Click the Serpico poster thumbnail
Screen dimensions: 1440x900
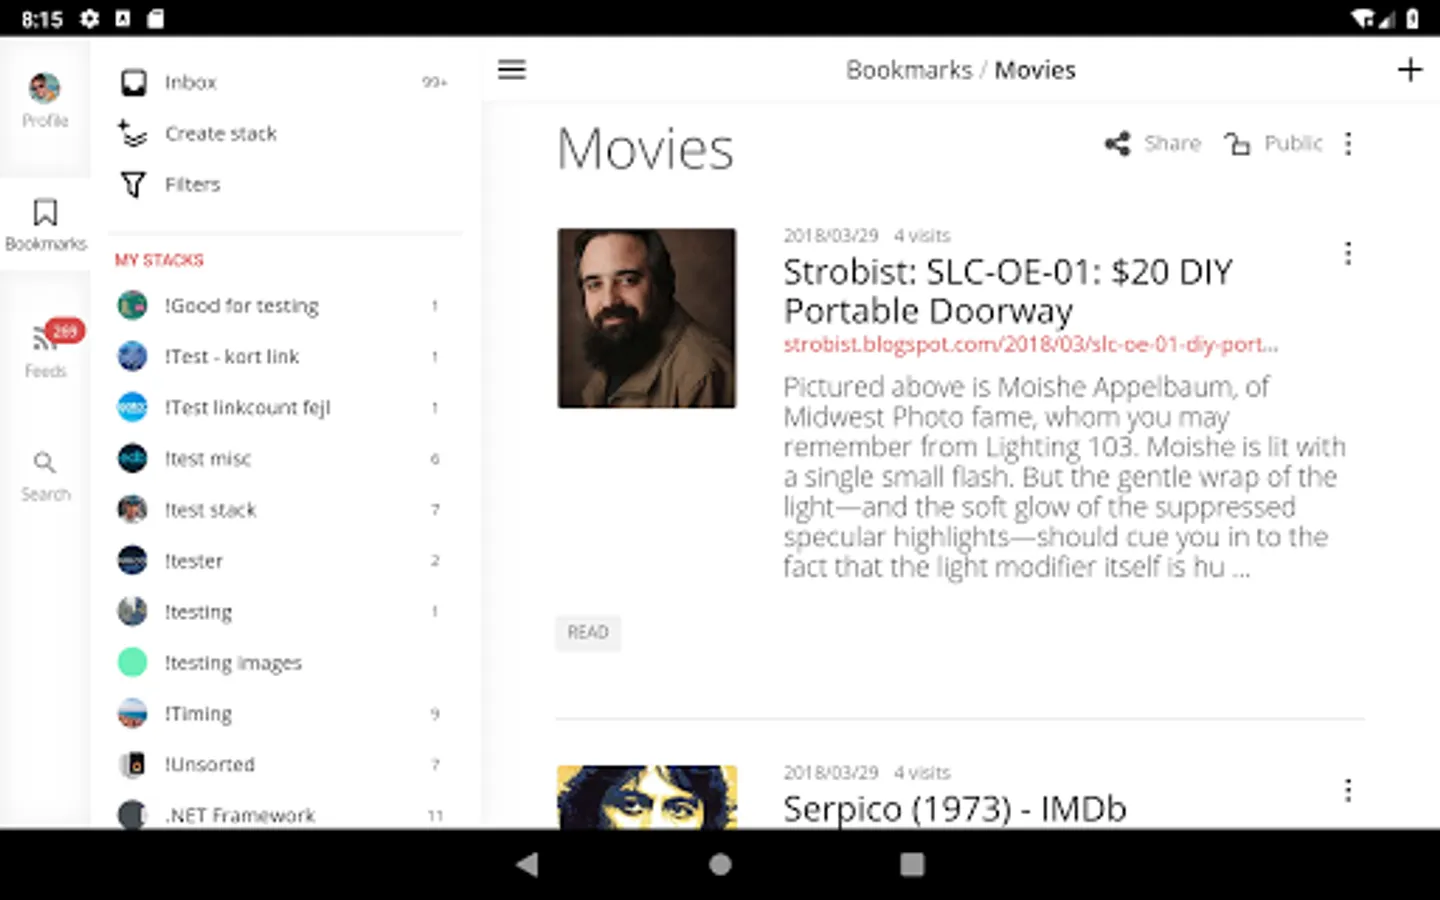click(x=647, y=796)
